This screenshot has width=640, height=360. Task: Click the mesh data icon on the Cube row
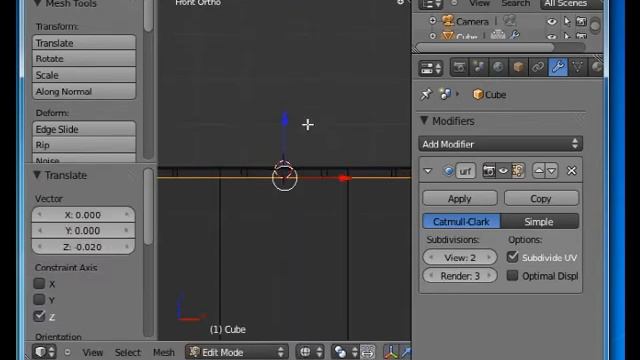point(498,36)
